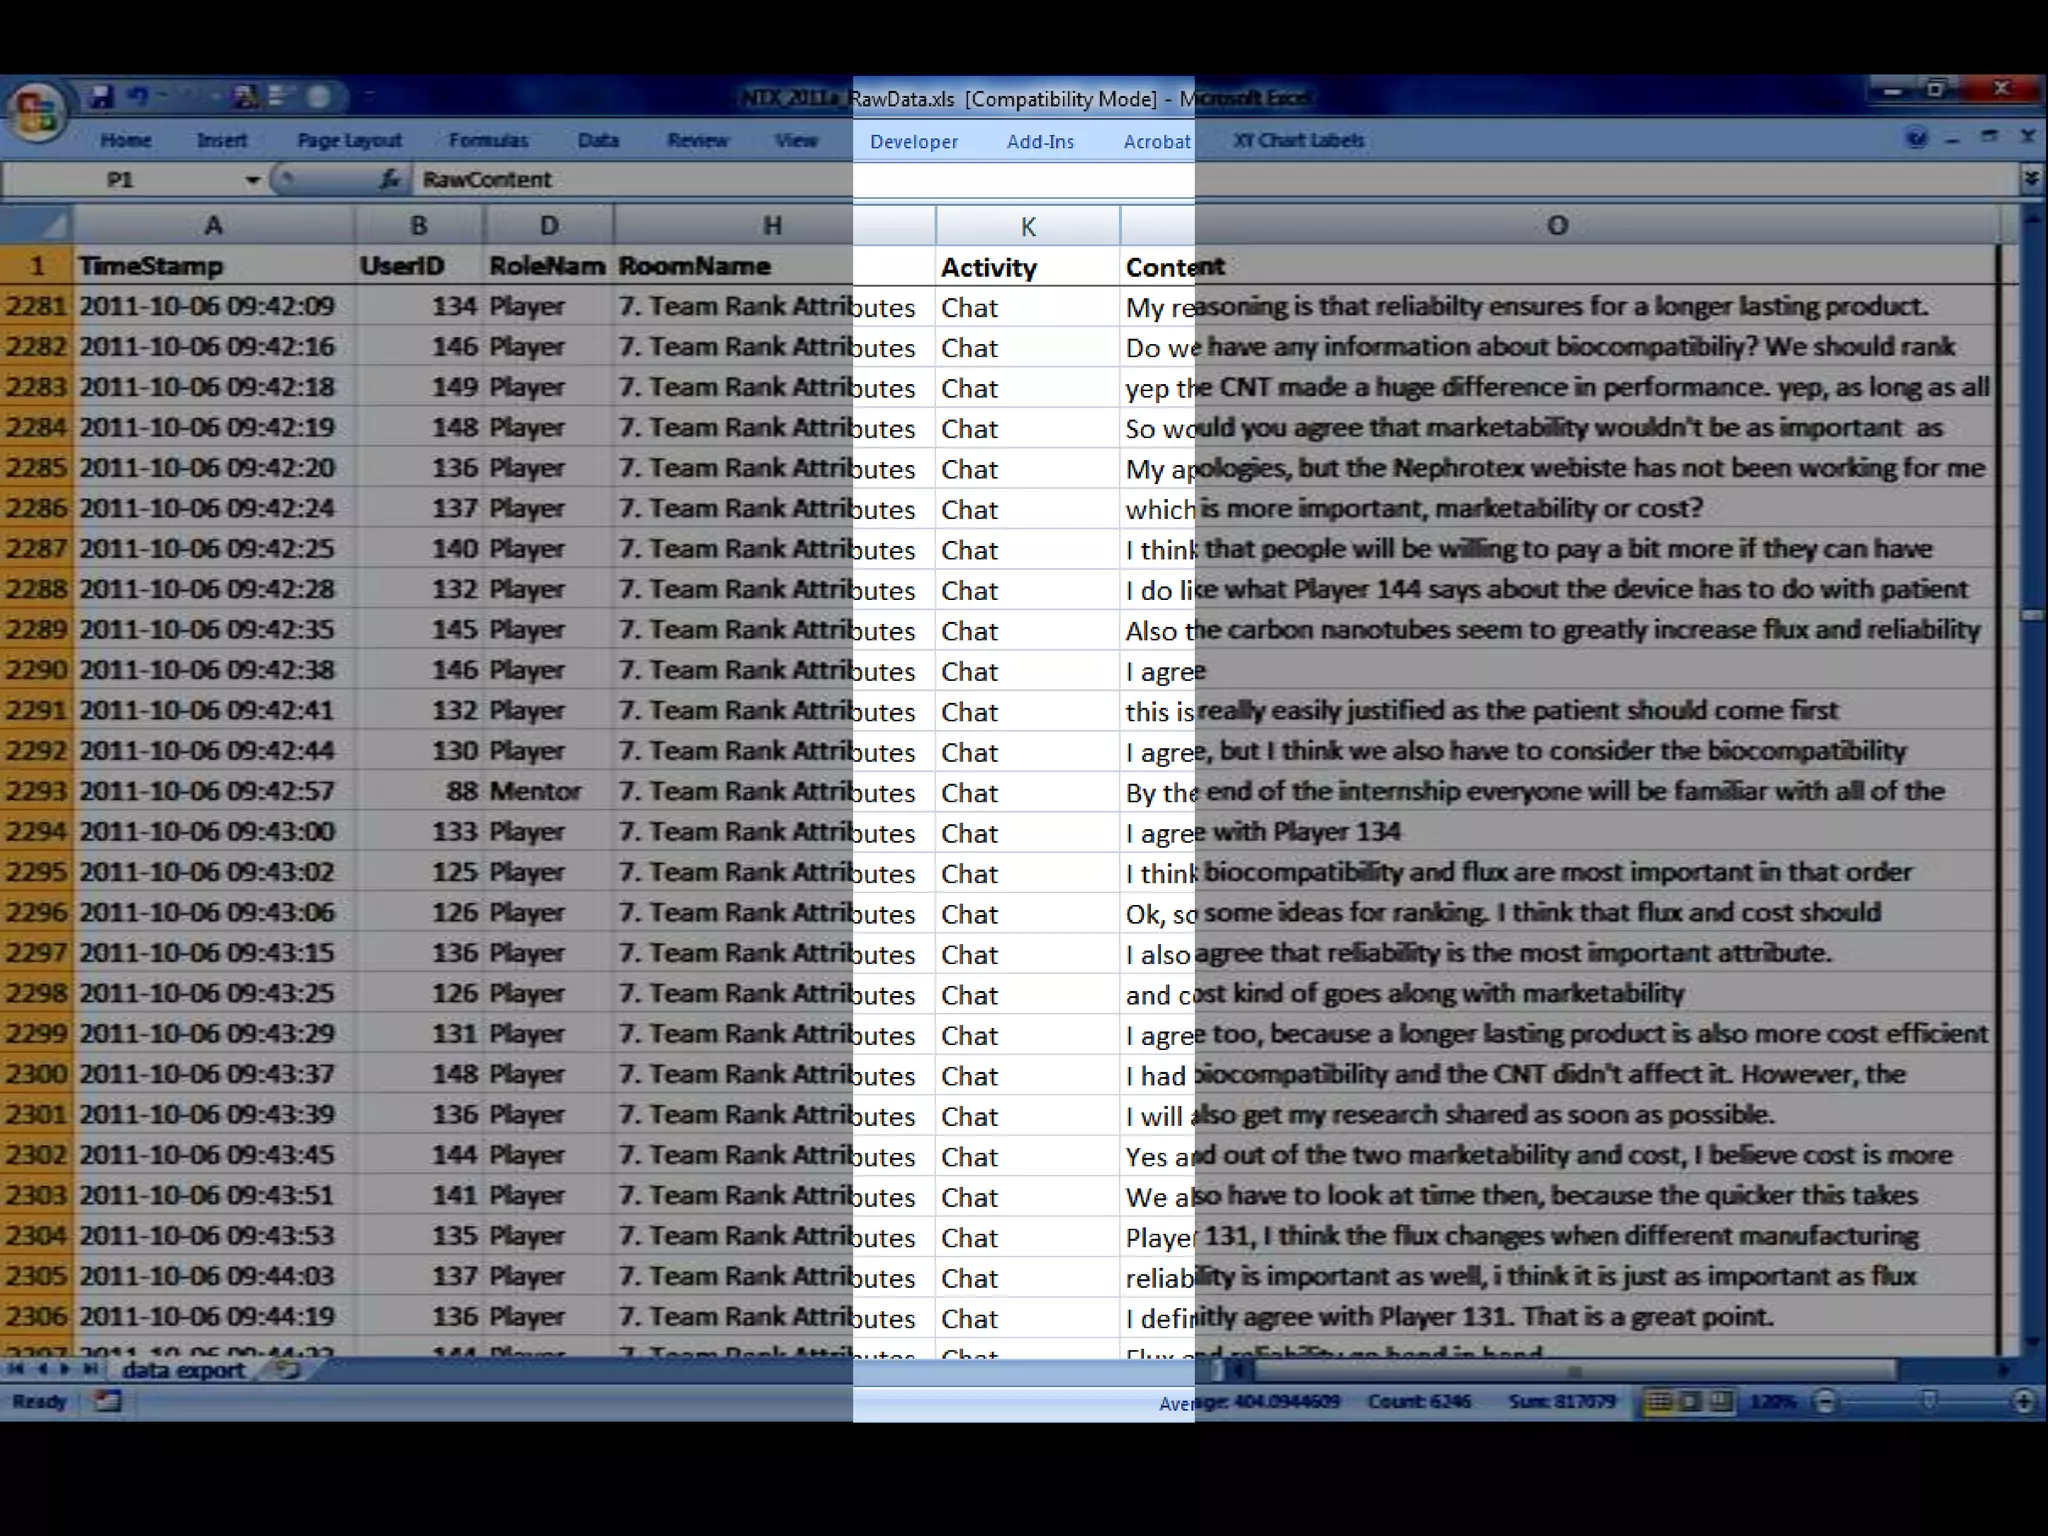
Task: Switch to Normal view mode
Action: (x=1658, y=1401)
